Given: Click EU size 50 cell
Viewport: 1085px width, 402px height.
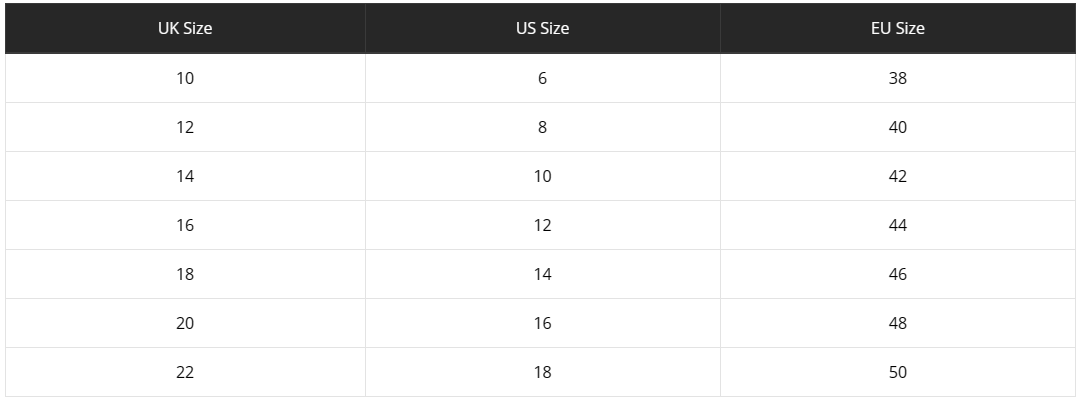Looking at the screenshot, I should (898, 372).
